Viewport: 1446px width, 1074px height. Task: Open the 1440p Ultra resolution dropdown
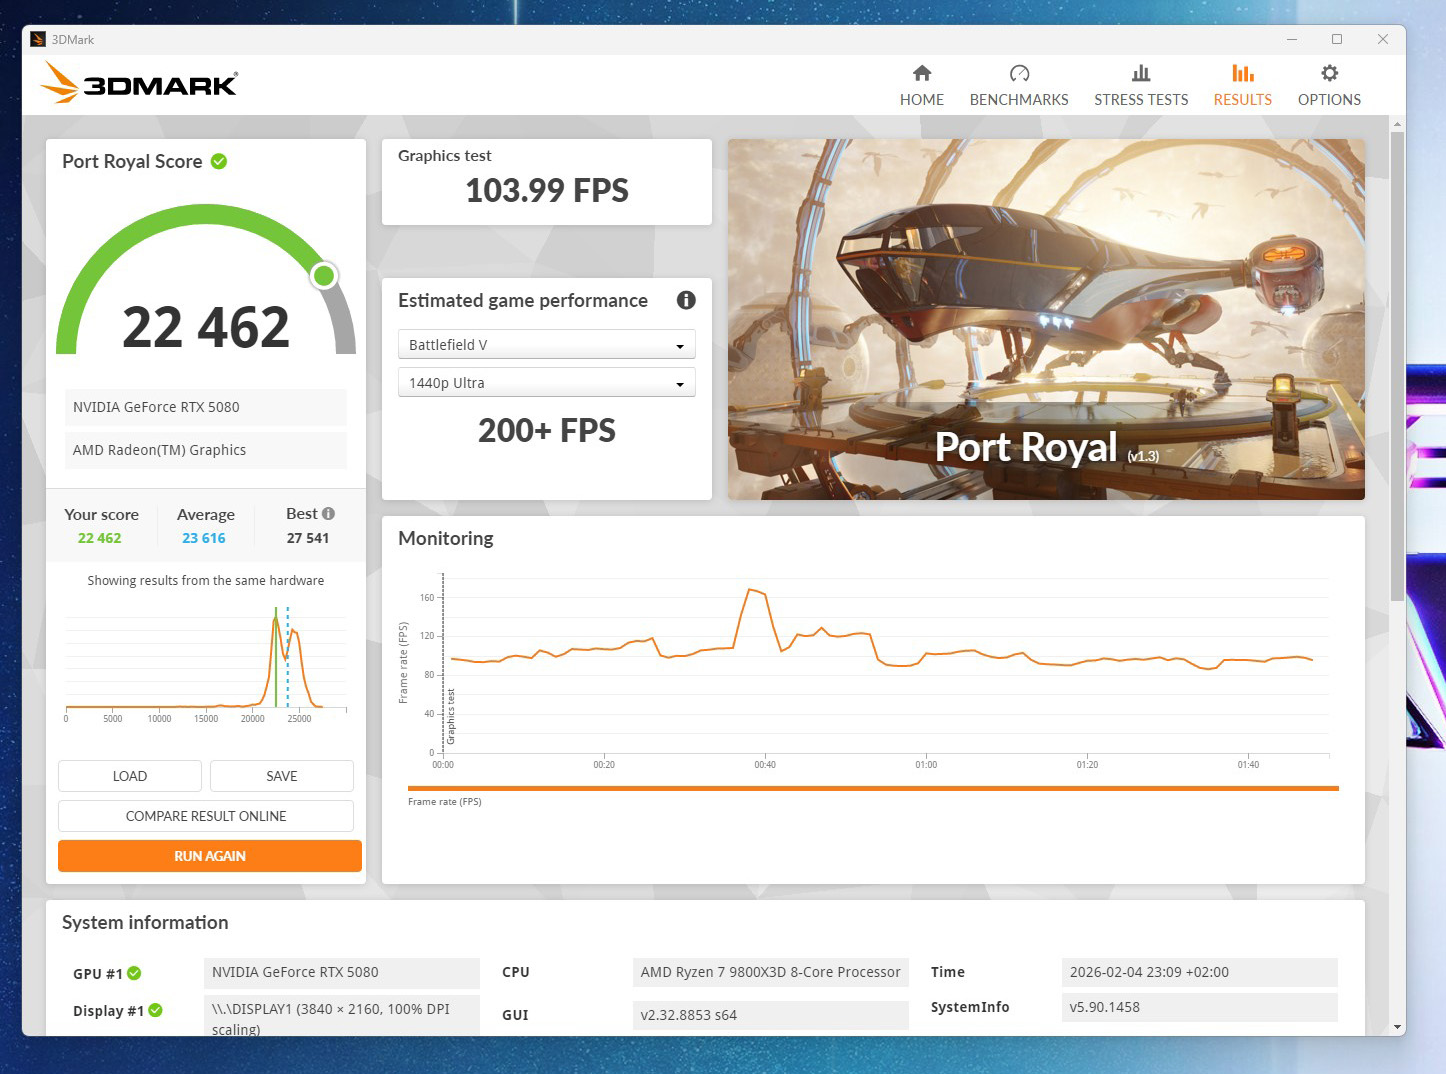546,383
